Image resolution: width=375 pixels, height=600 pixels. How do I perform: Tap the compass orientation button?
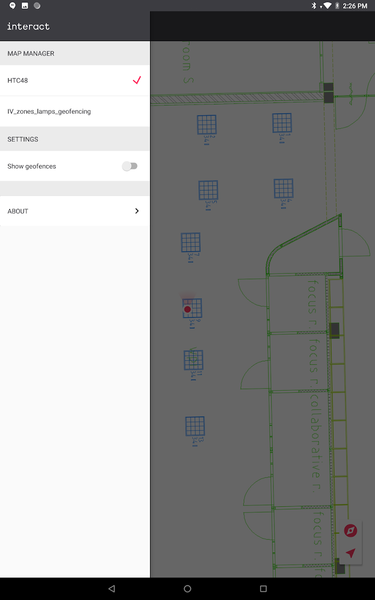(x=351, y=530)
